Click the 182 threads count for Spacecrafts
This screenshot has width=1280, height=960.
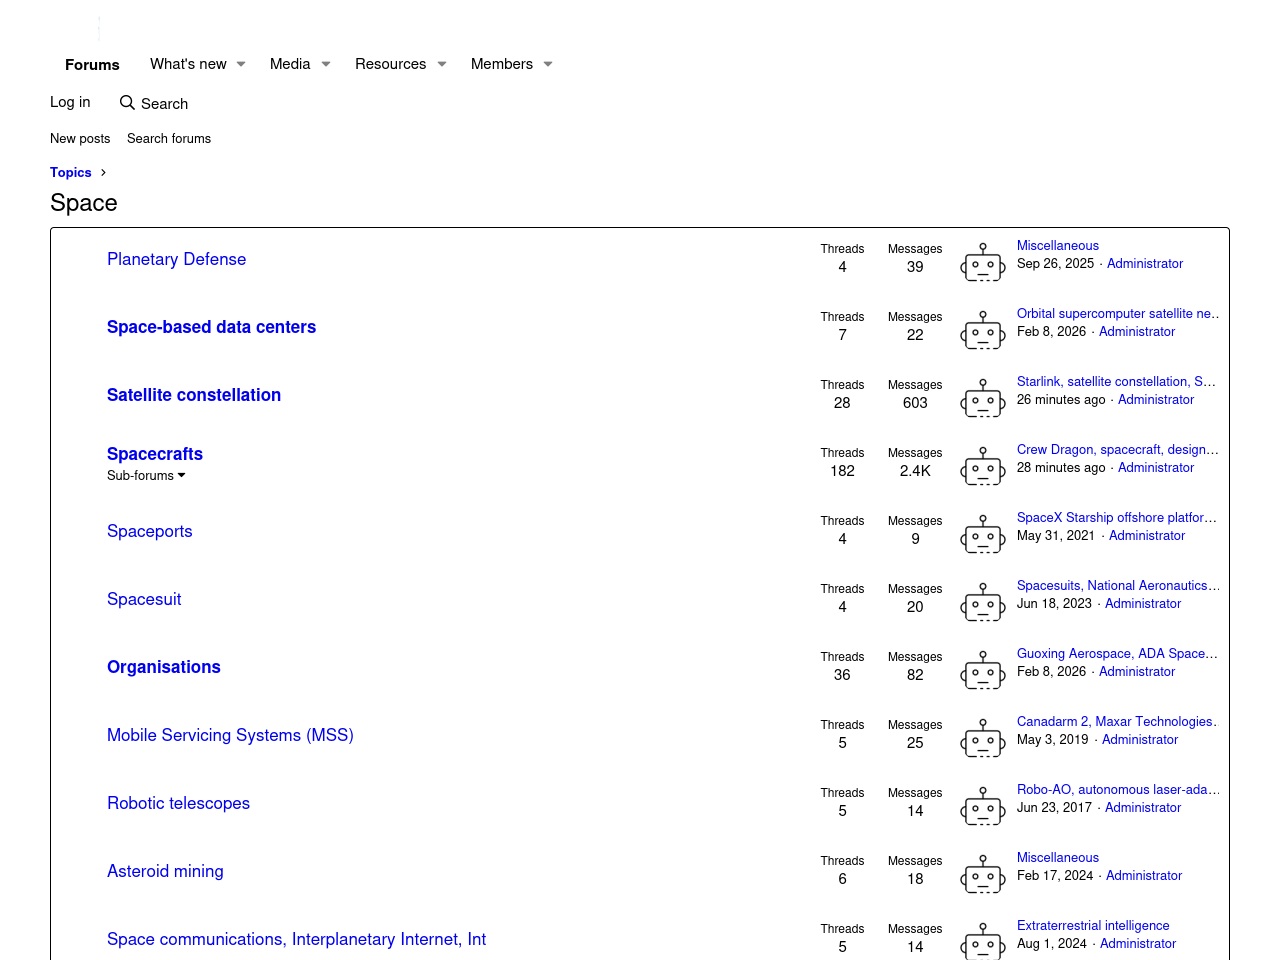(842, 471)
